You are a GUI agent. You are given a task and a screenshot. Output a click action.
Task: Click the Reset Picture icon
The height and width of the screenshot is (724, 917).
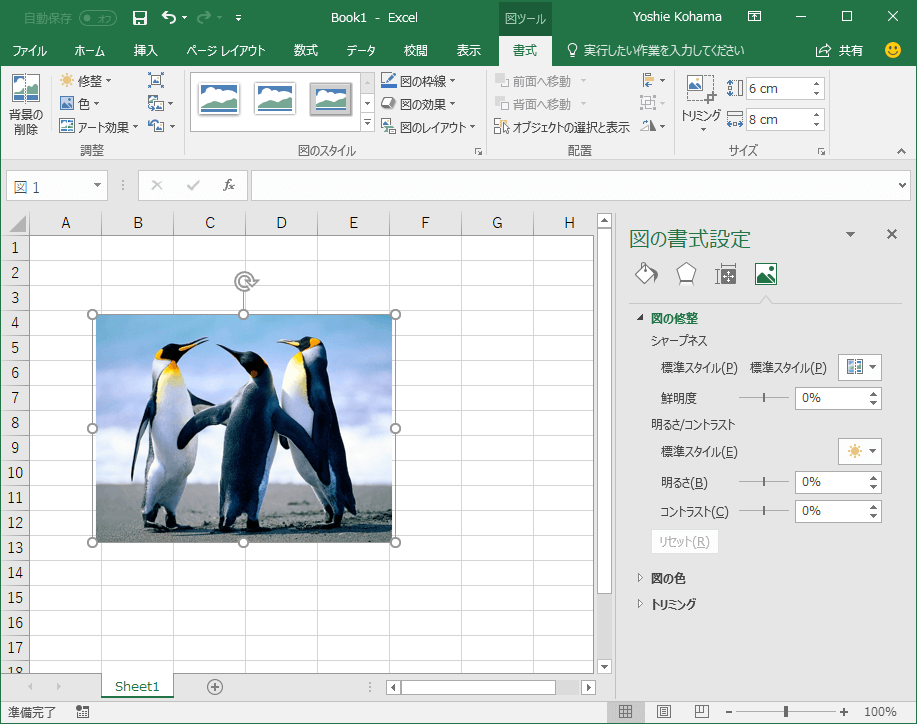coord(160,126)
